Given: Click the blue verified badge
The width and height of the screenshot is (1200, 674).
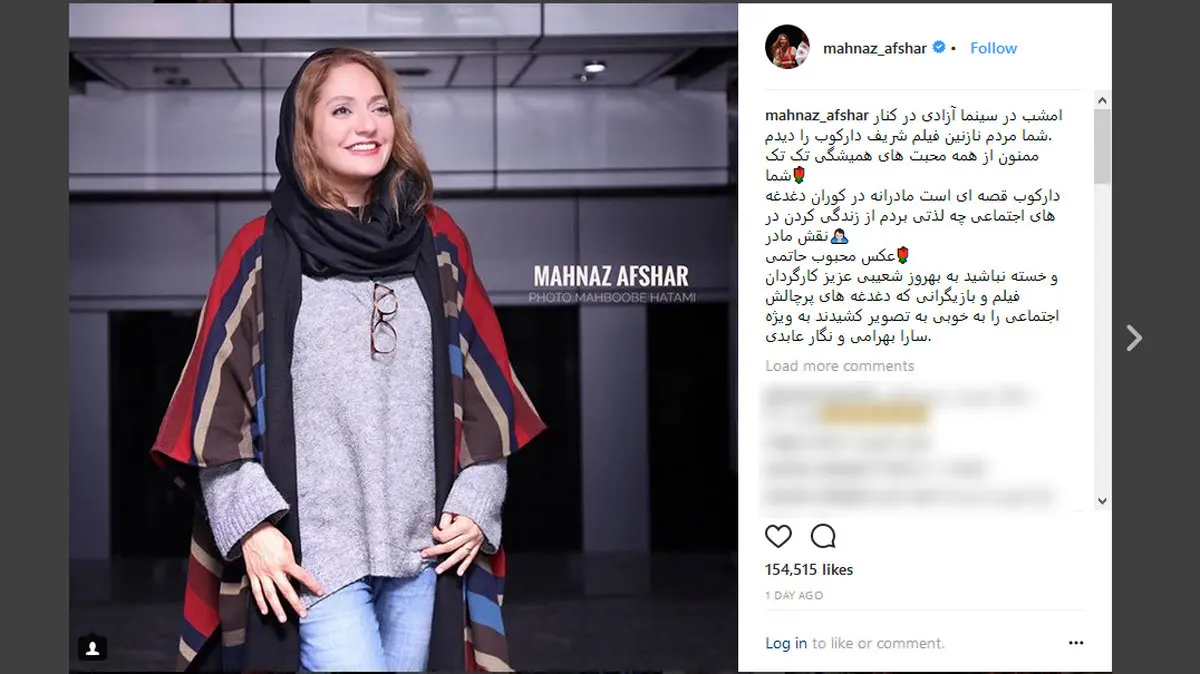Looking at the screenshot, I should [938, 48].
